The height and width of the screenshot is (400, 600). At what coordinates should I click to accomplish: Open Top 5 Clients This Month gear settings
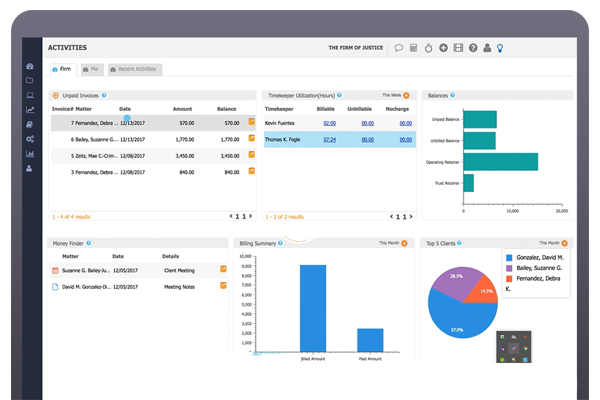point(564,243)
